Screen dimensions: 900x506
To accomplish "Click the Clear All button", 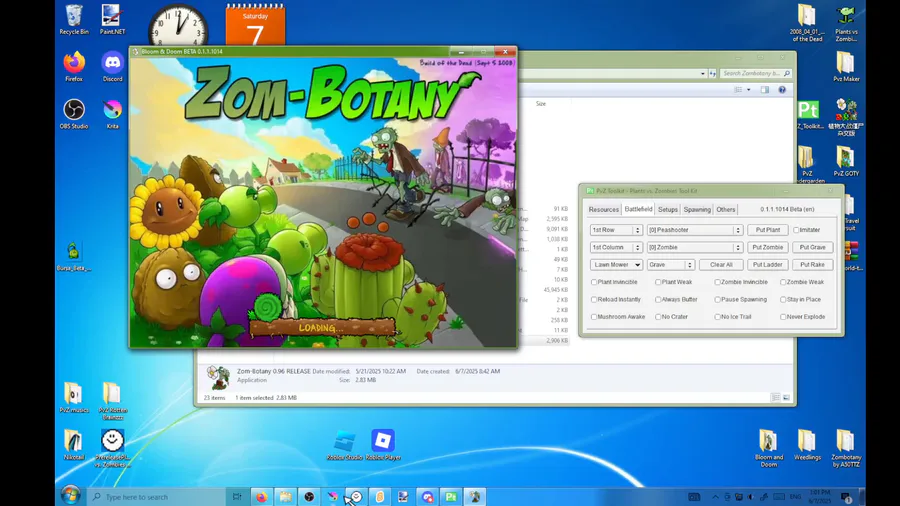I will 721,264.
